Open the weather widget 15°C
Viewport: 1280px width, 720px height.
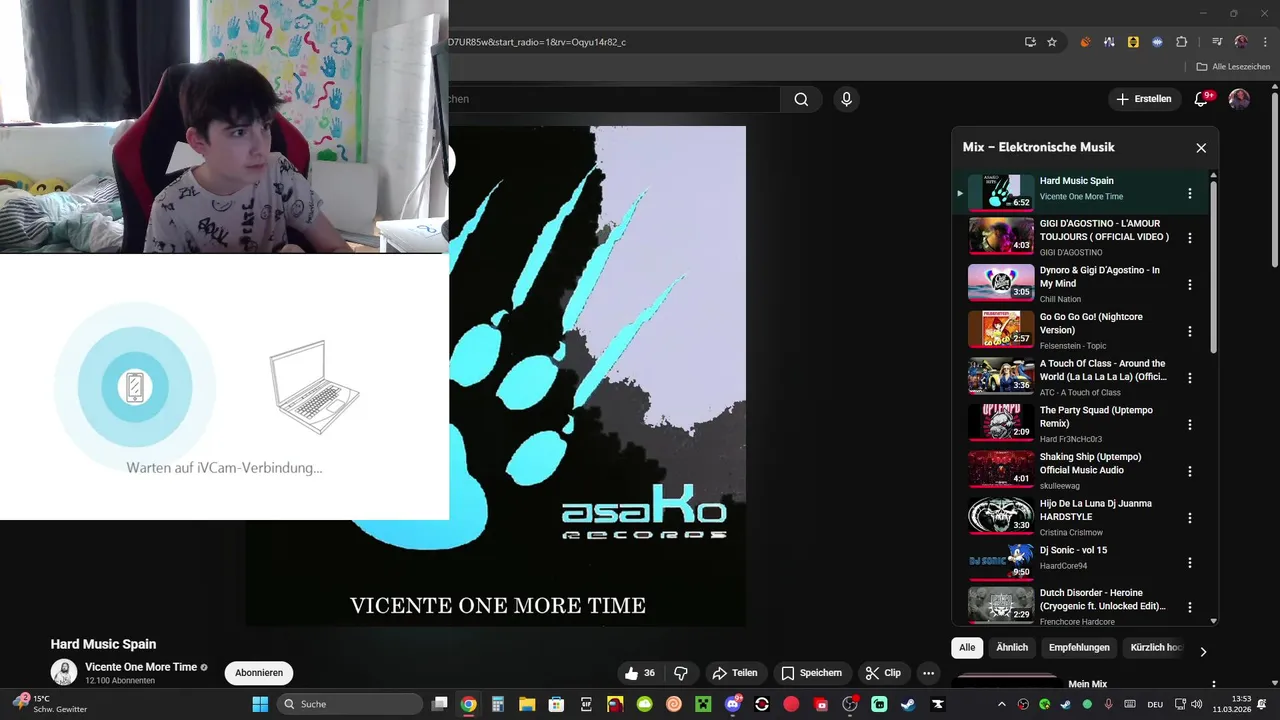[50, 704]
